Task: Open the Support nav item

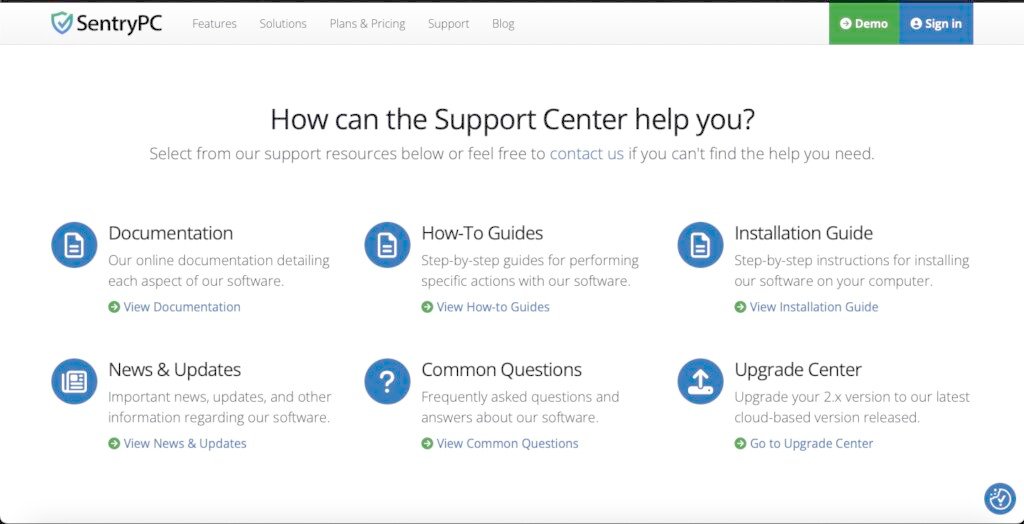Action: [448, 24]
